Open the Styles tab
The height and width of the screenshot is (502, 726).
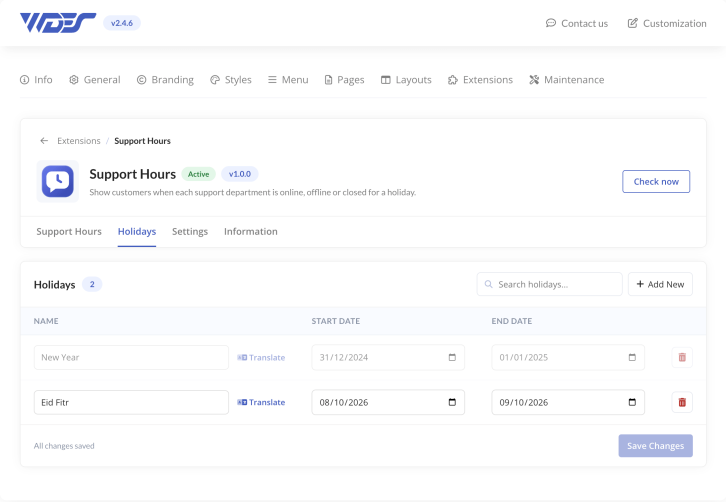(x=231, y=80)
